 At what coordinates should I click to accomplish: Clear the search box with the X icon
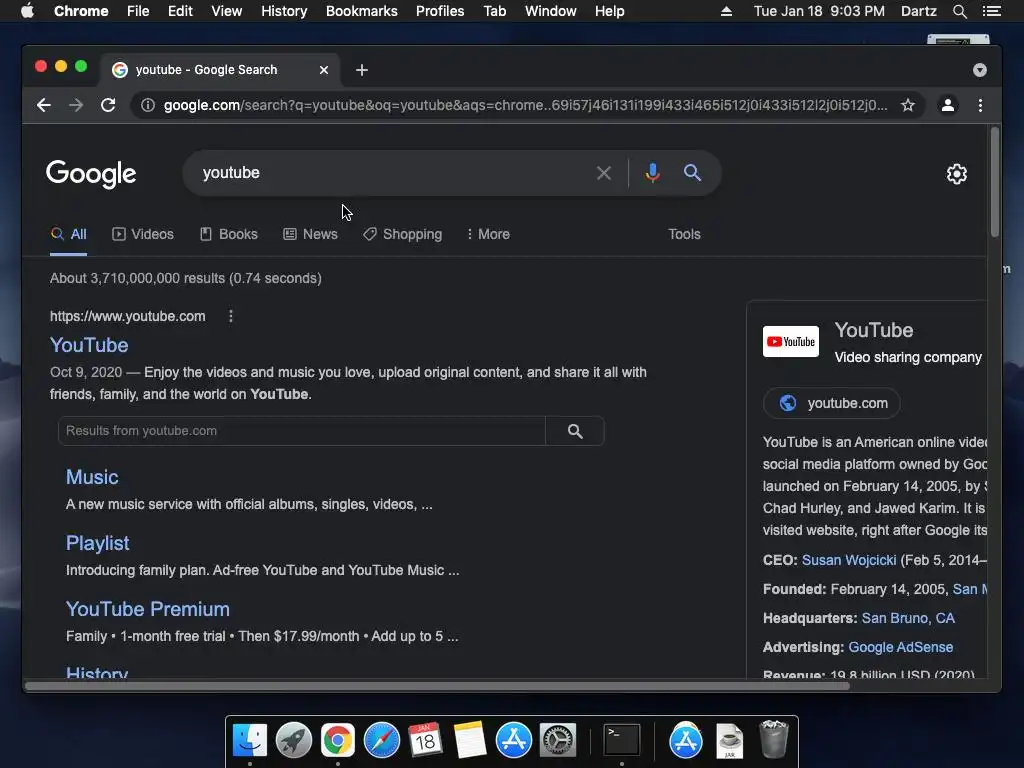click(604, 173)
